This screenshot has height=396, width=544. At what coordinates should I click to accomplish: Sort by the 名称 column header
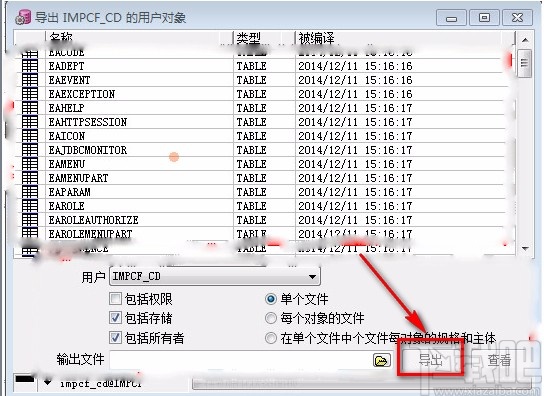coord(61,37)
